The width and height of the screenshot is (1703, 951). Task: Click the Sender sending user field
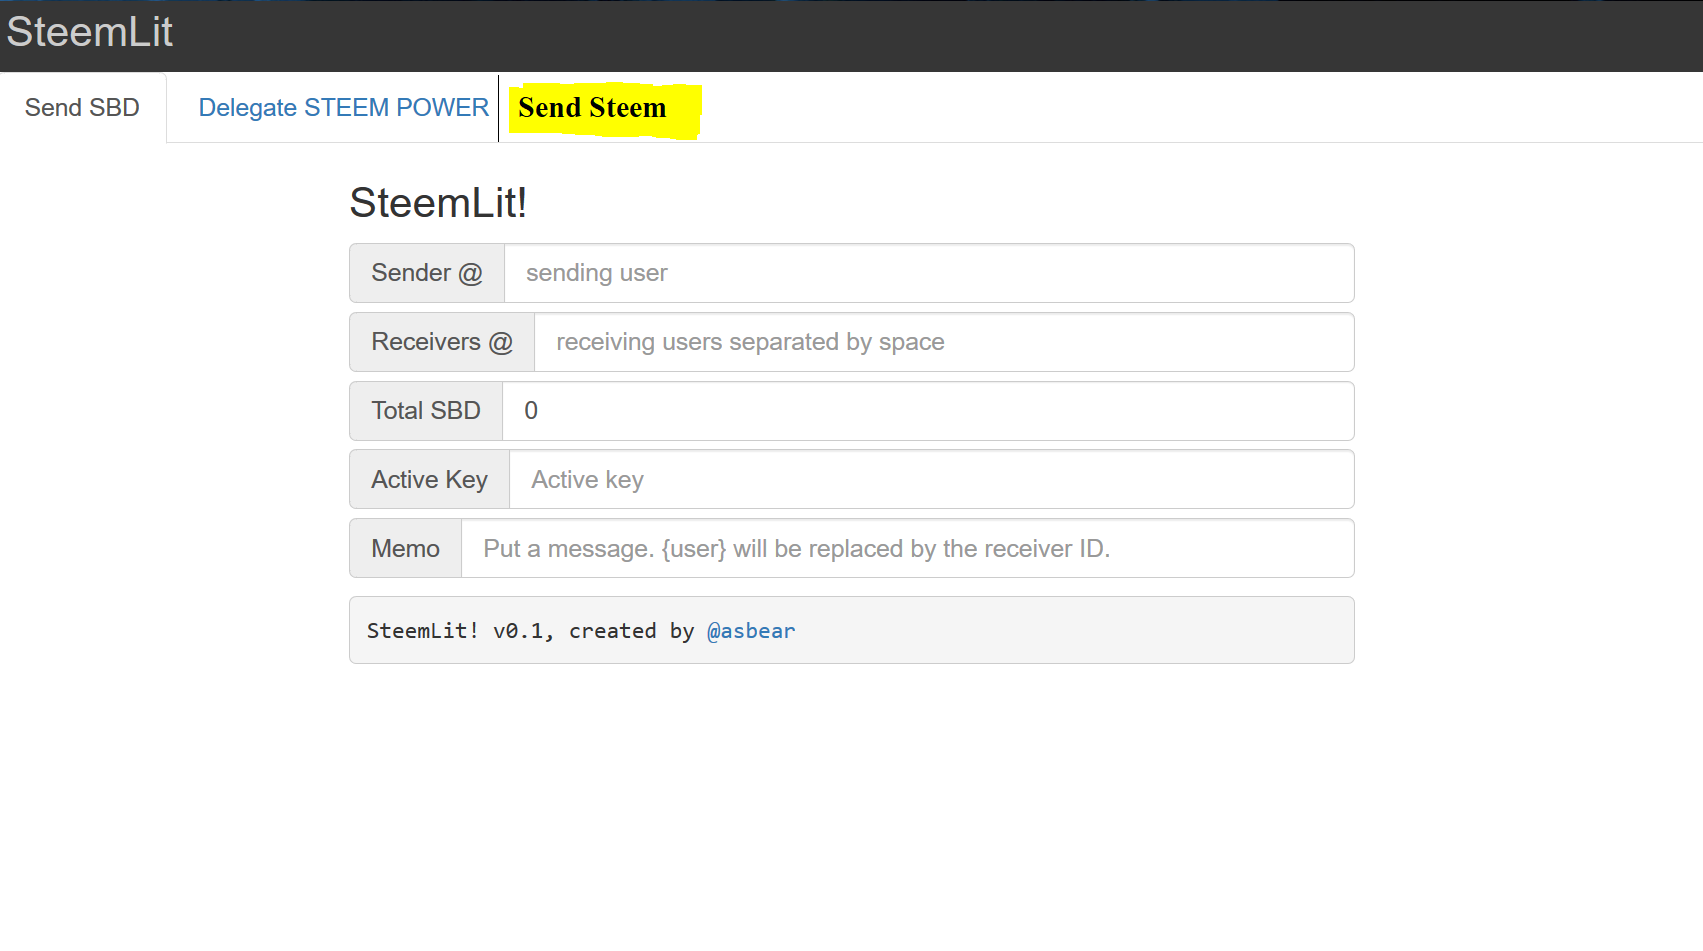click(x=929, y=273)
